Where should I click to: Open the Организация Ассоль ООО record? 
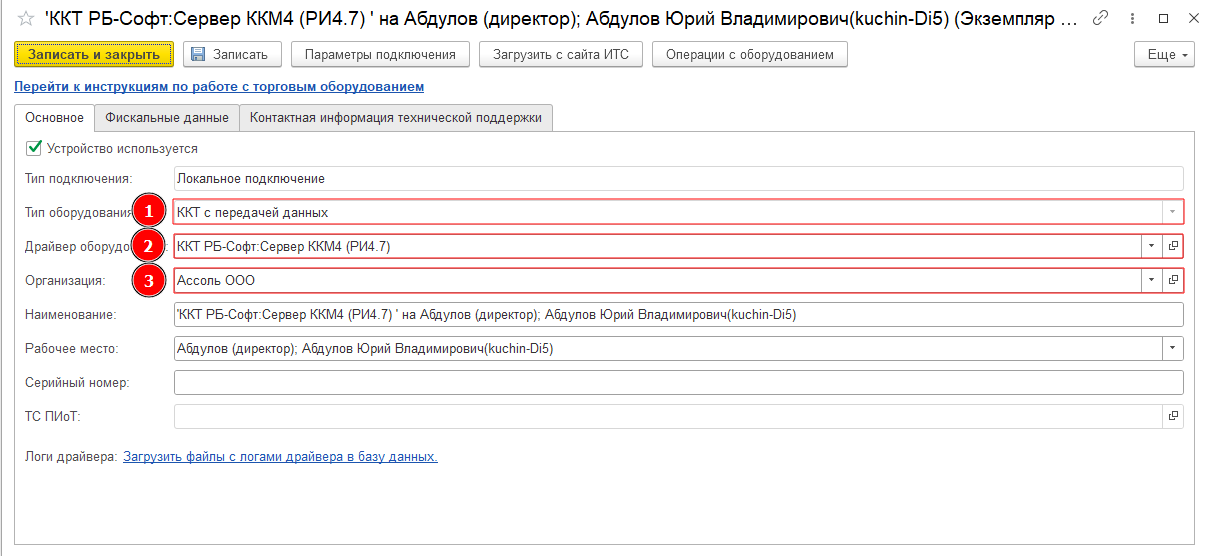(x=1174, y=281)
